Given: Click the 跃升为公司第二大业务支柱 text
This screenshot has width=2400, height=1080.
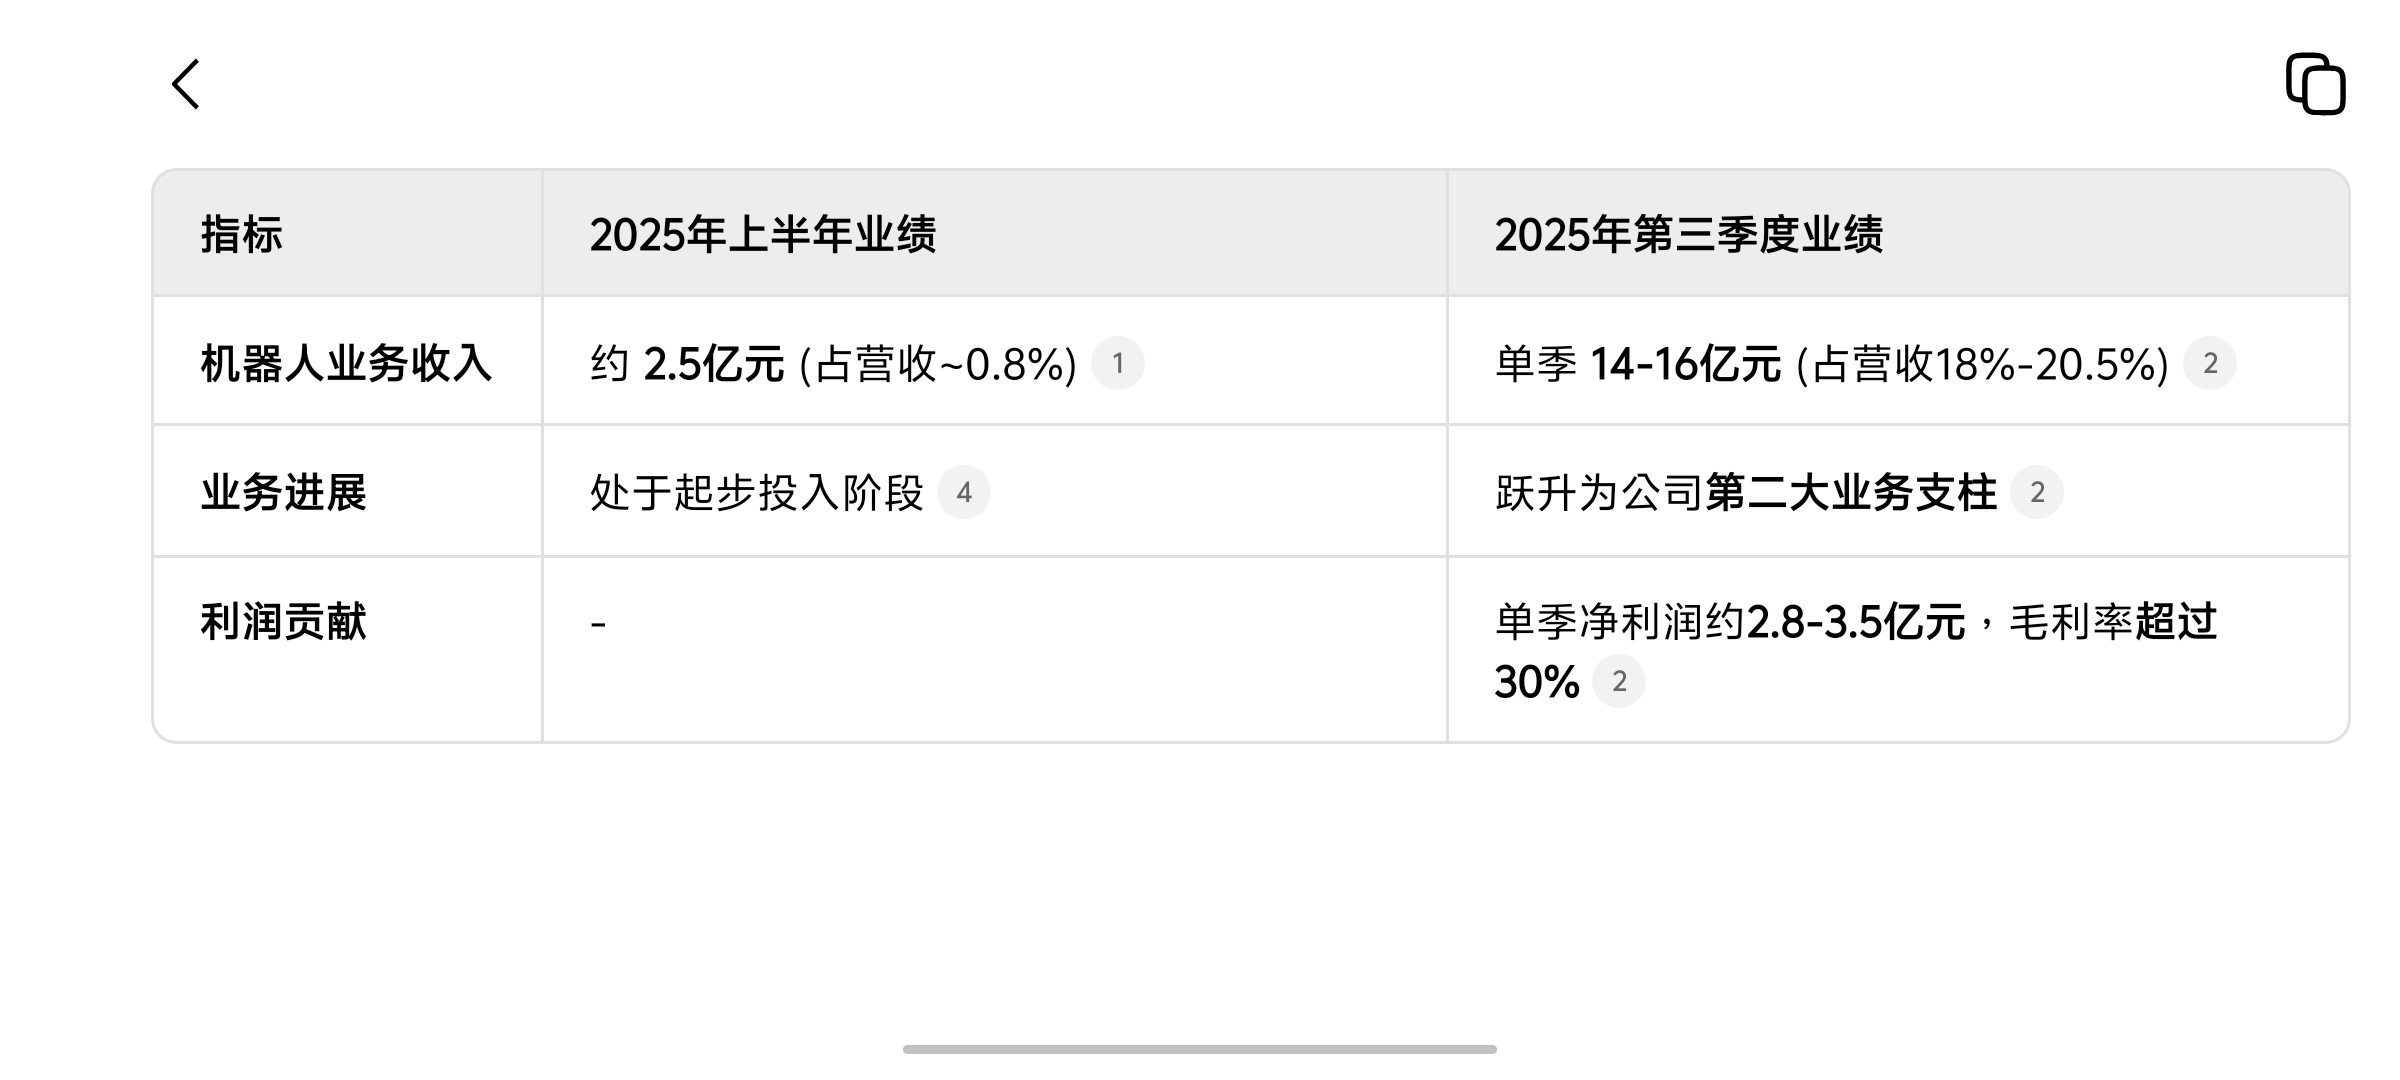Looking at the screenshot, I should tap(1745, 493).
